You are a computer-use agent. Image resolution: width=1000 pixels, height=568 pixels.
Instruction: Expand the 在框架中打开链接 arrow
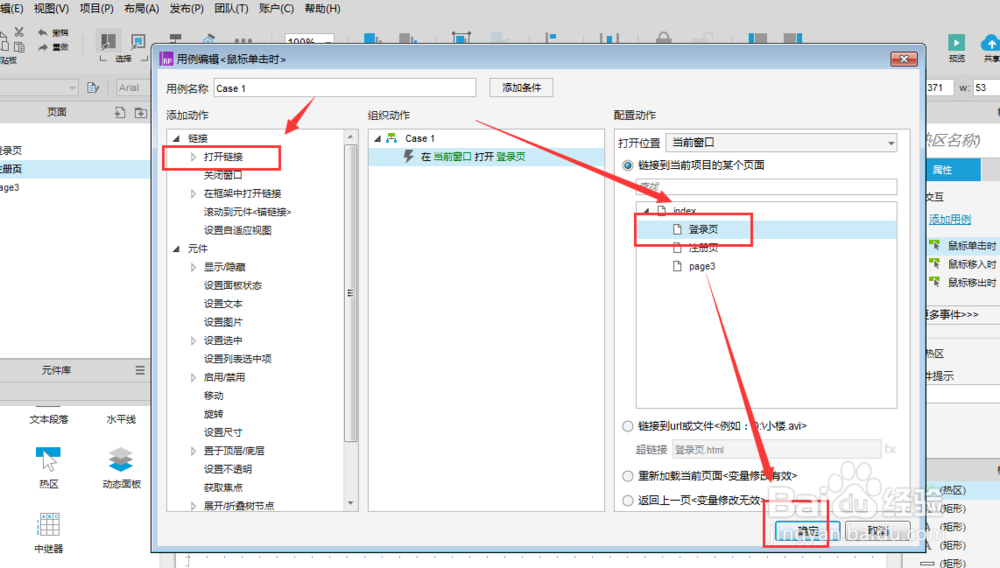tap(193, 194)
